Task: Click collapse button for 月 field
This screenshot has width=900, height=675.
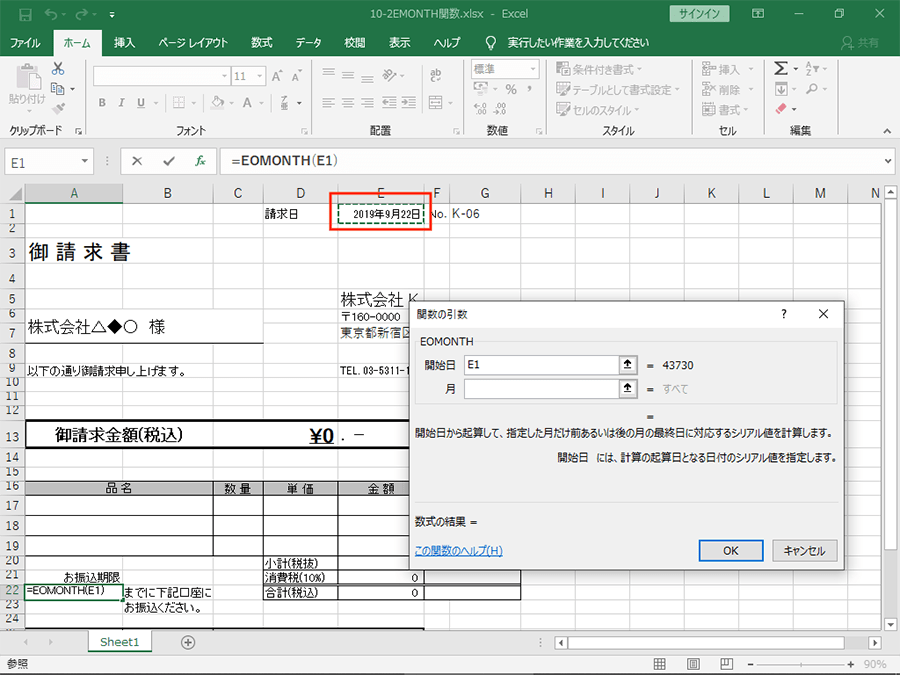Action: point(628,388)
